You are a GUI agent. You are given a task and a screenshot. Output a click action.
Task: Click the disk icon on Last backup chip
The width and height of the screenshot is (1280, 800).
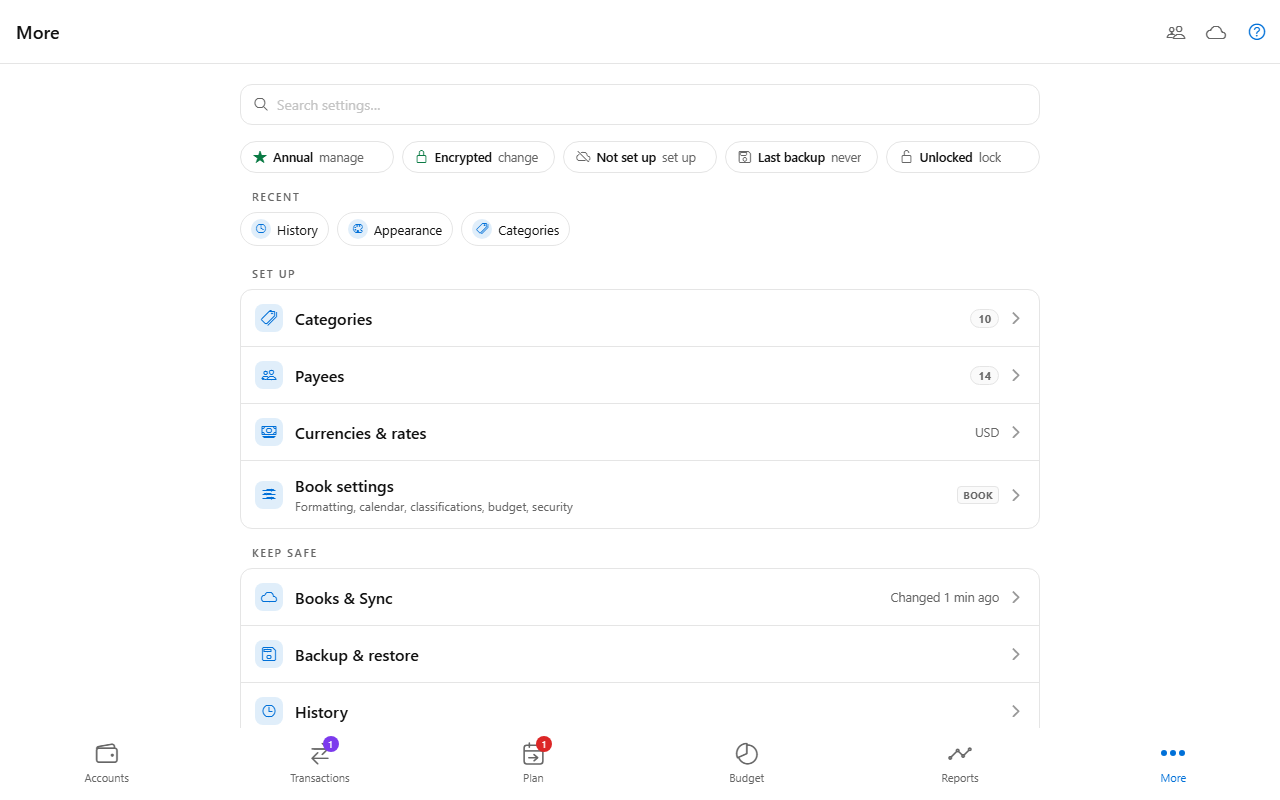click(x=745, y=157)
